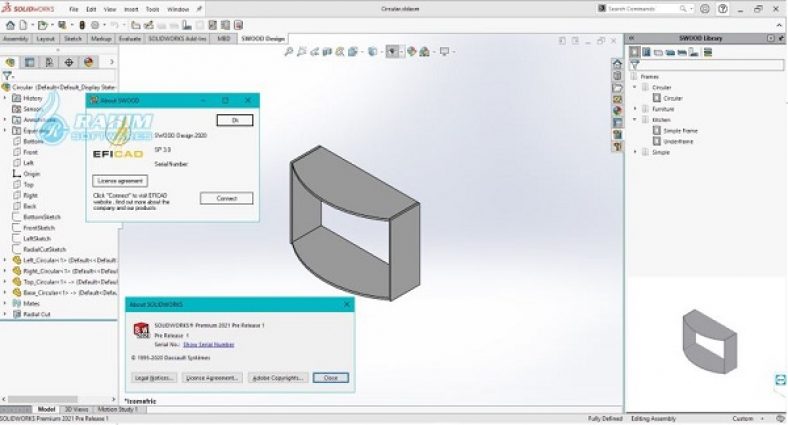Click the Search Commands input field
This screenshot has height=425, width=788.
[642, 9]
